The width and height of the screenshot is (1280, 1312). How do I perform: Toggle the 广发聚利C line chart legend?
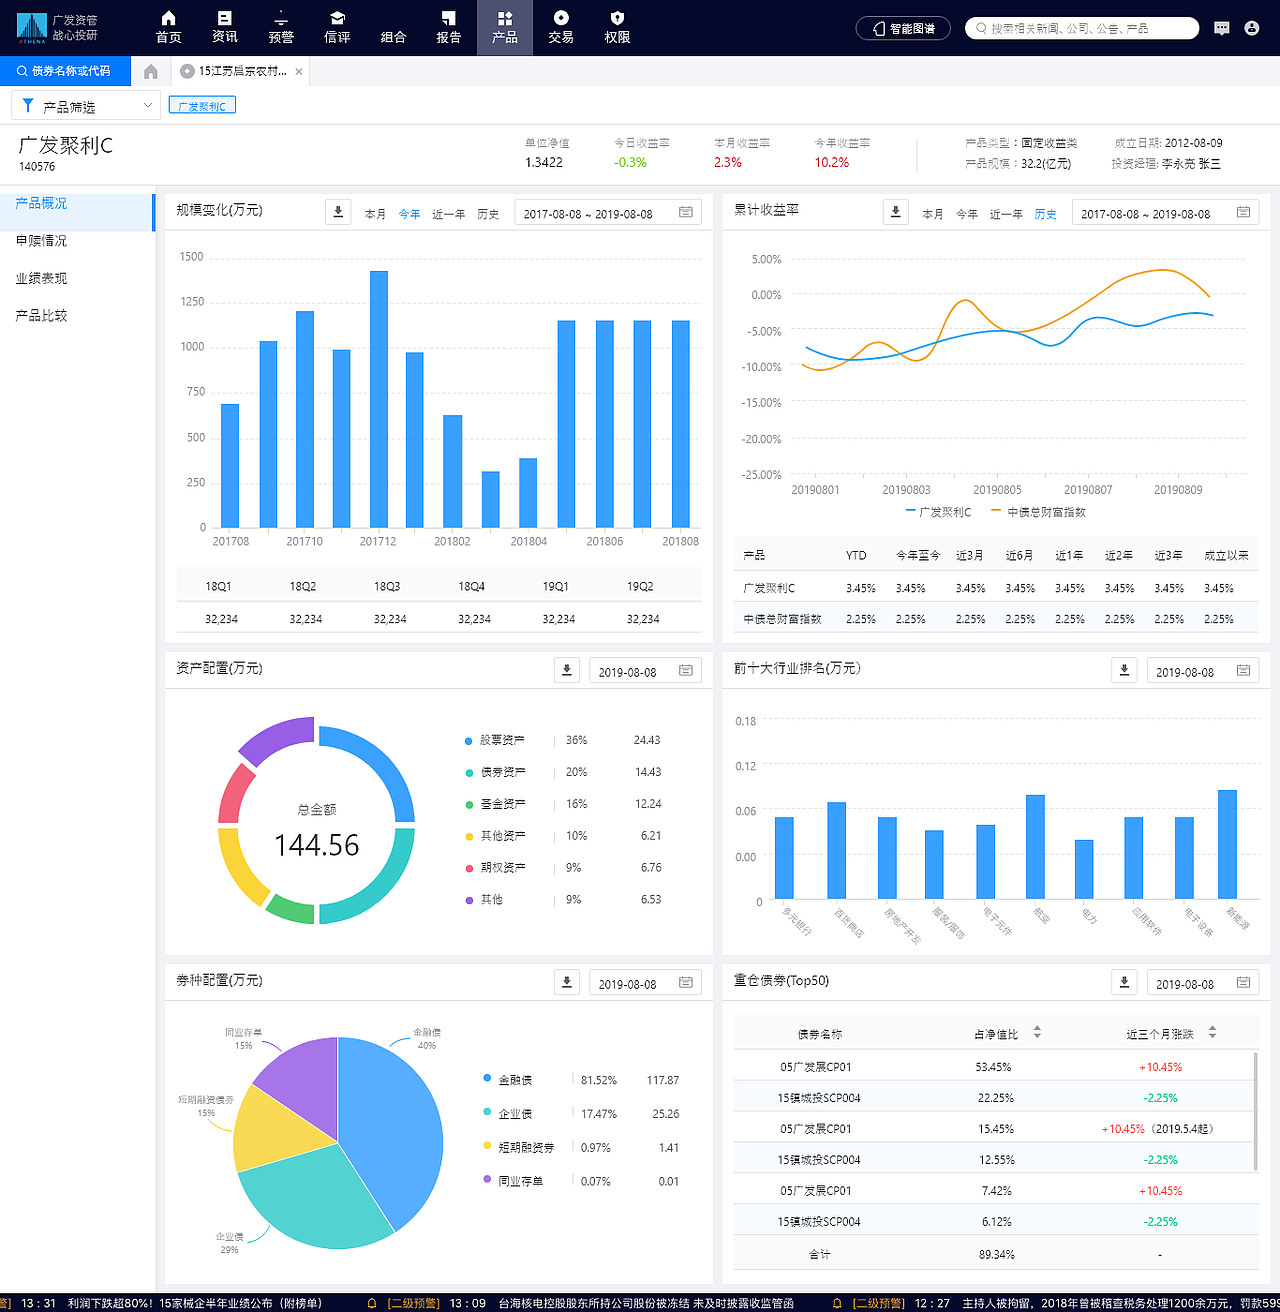point(938,512)
